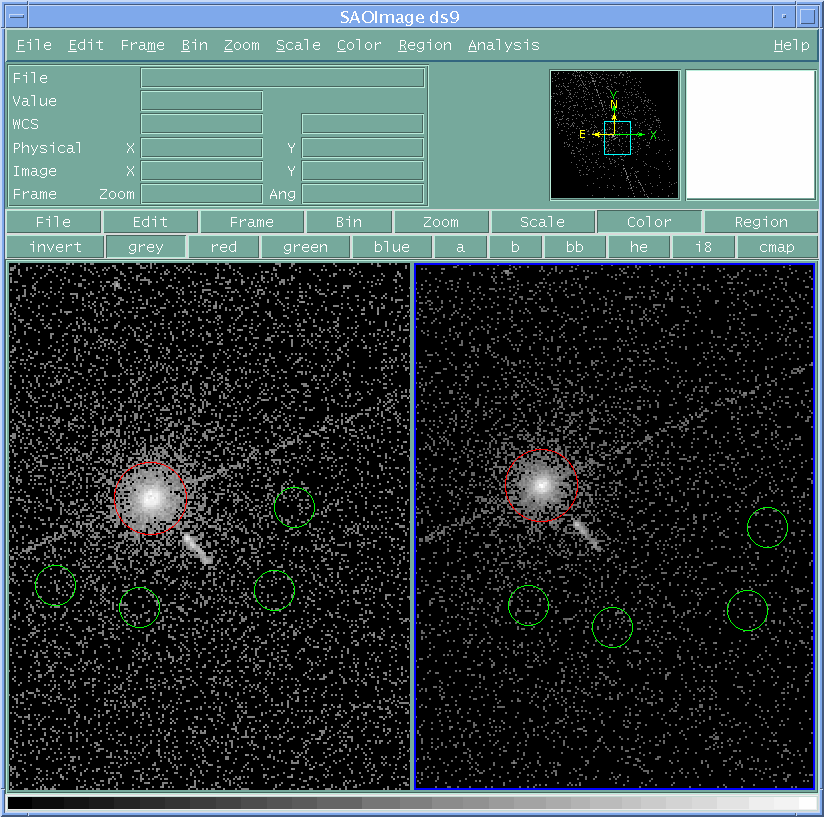Image resolution: width=824 pixels, height=817 pixels.
Task: Open the Color menu
Action: 359,45
